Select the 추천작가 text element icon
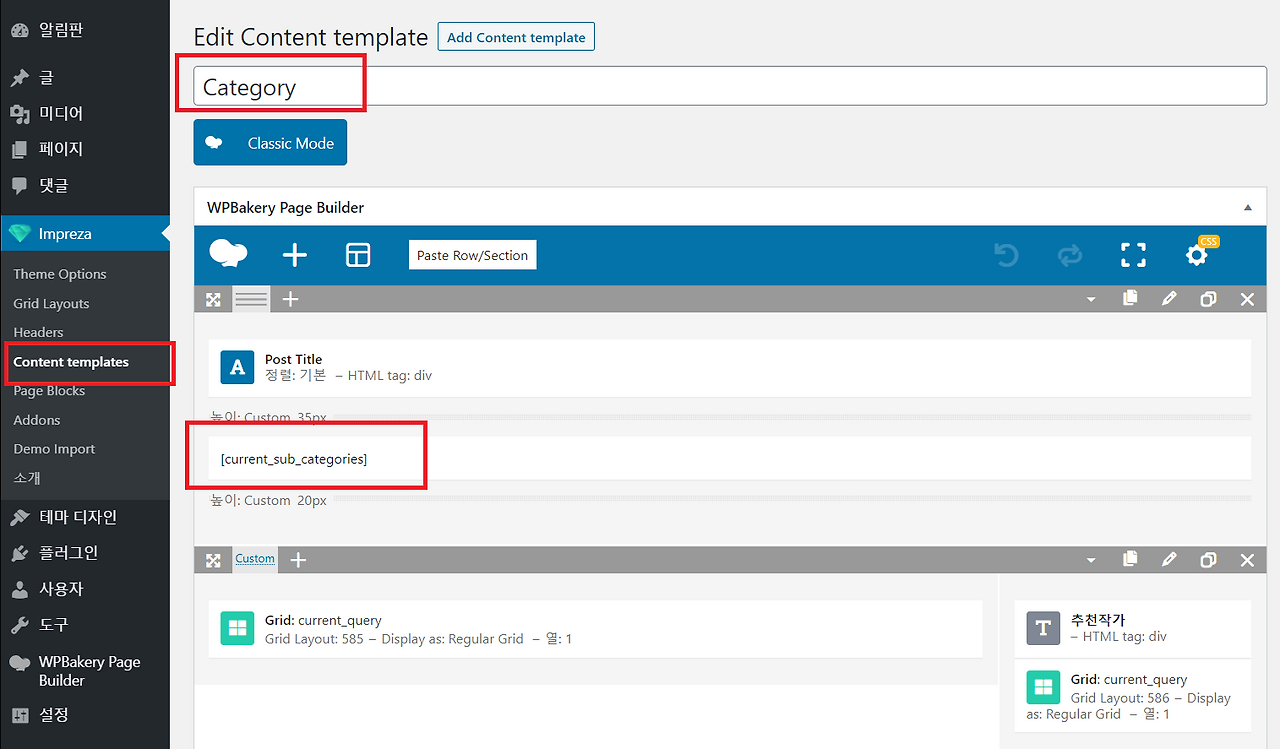1280x749 pixels. pyautogui.click(x=1043, y=628)
